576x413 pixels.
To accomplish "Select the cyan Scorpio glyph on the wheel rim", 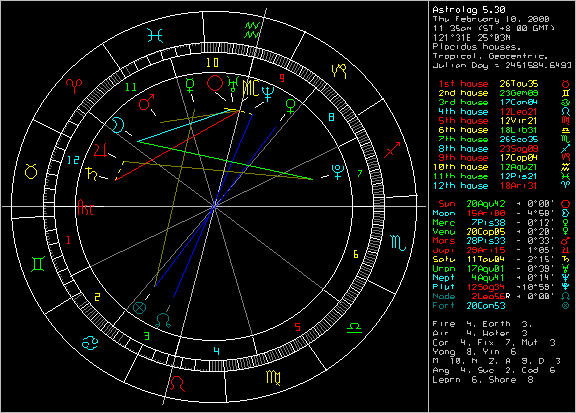I will [398, 243].
